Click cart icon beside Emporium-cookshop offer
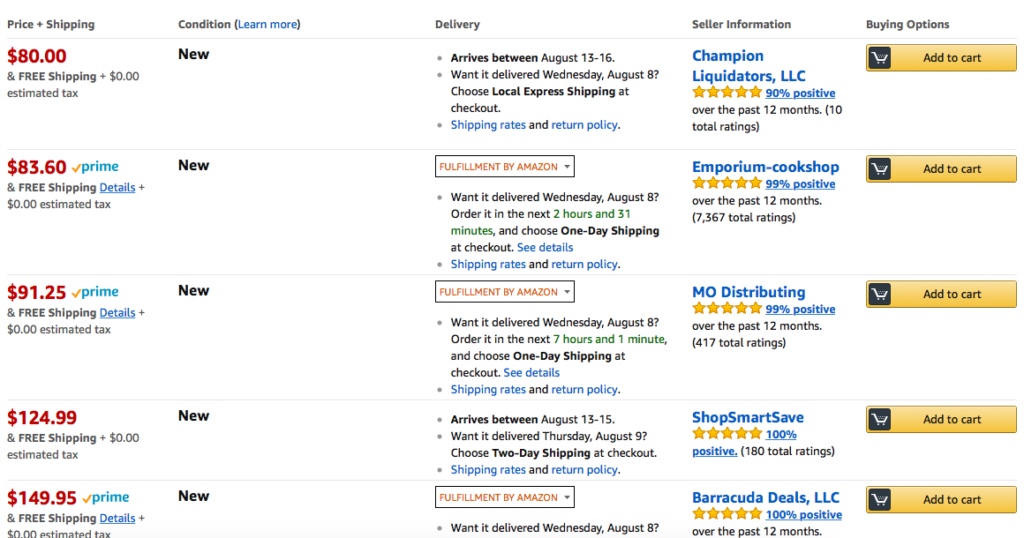This screenshot has width=1024, height=538. coord(879,168)
